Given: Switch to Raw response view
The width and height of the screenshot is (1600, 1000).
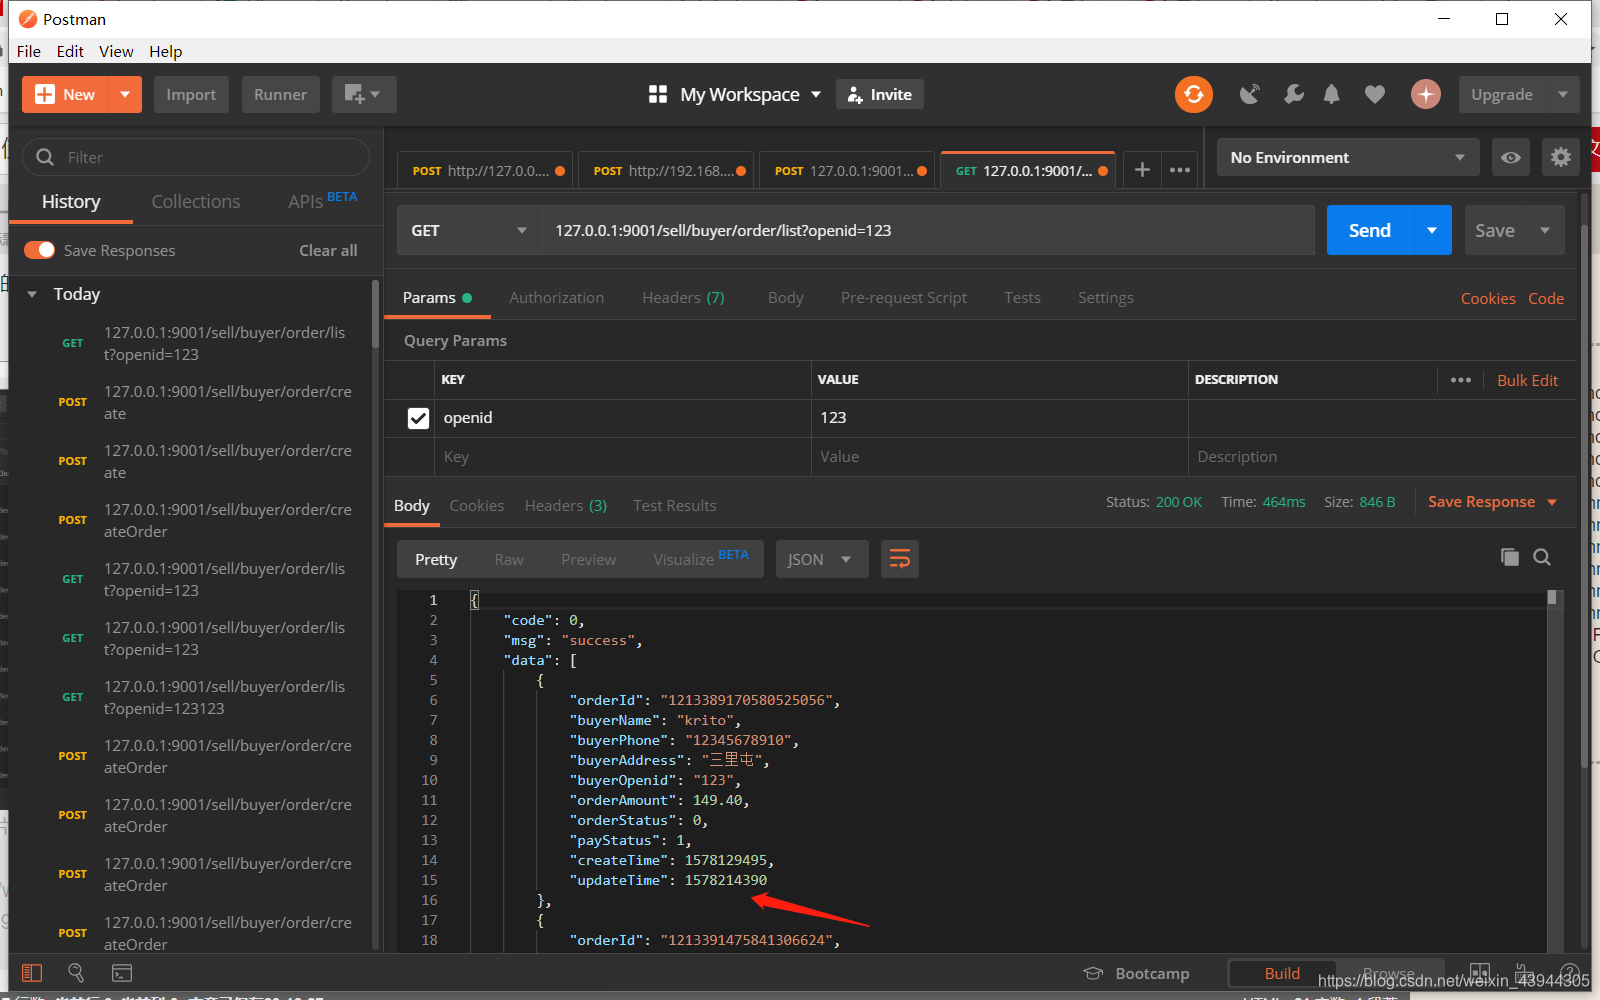Looking at the screenshot, I should click(509, 559).
